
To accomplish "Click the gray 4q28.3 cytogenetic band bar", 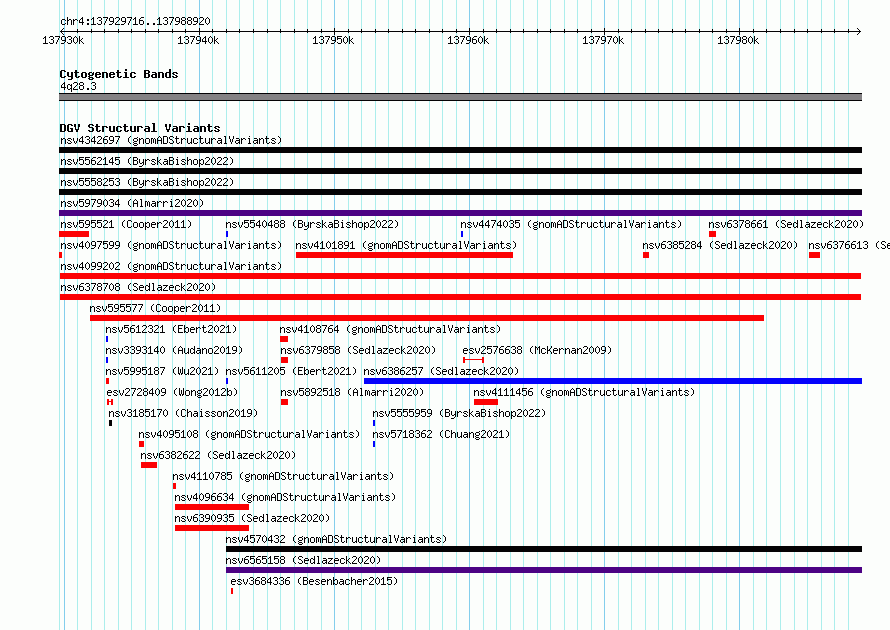I will pyautogui.click(x=460, y=97).
